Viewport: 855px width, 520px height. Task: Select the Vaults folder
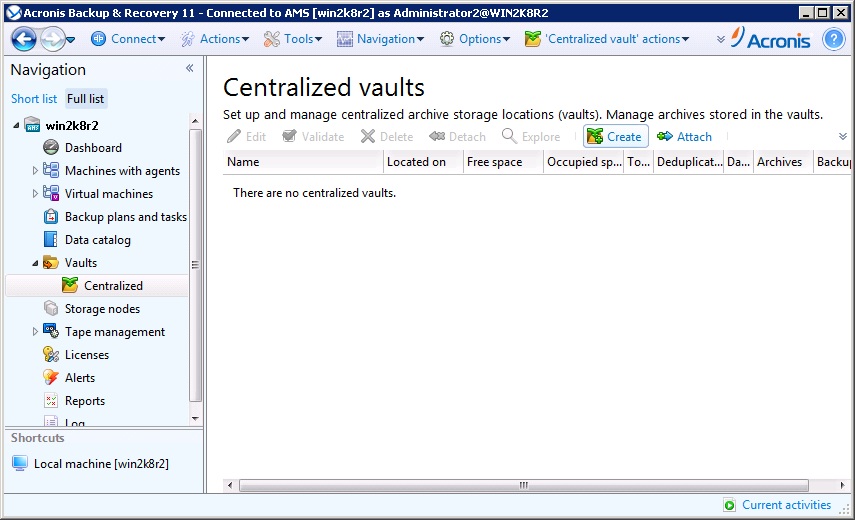[x=81, y=263]
